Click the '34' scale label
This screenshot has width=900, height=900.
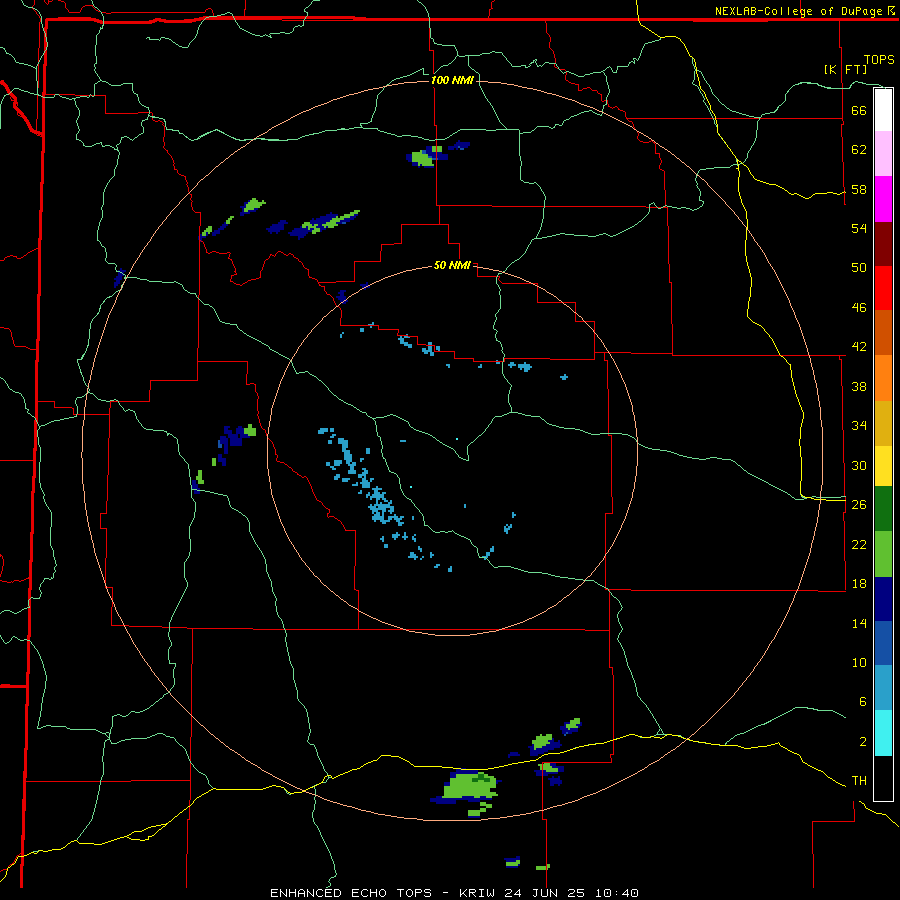tap(859, 425)
